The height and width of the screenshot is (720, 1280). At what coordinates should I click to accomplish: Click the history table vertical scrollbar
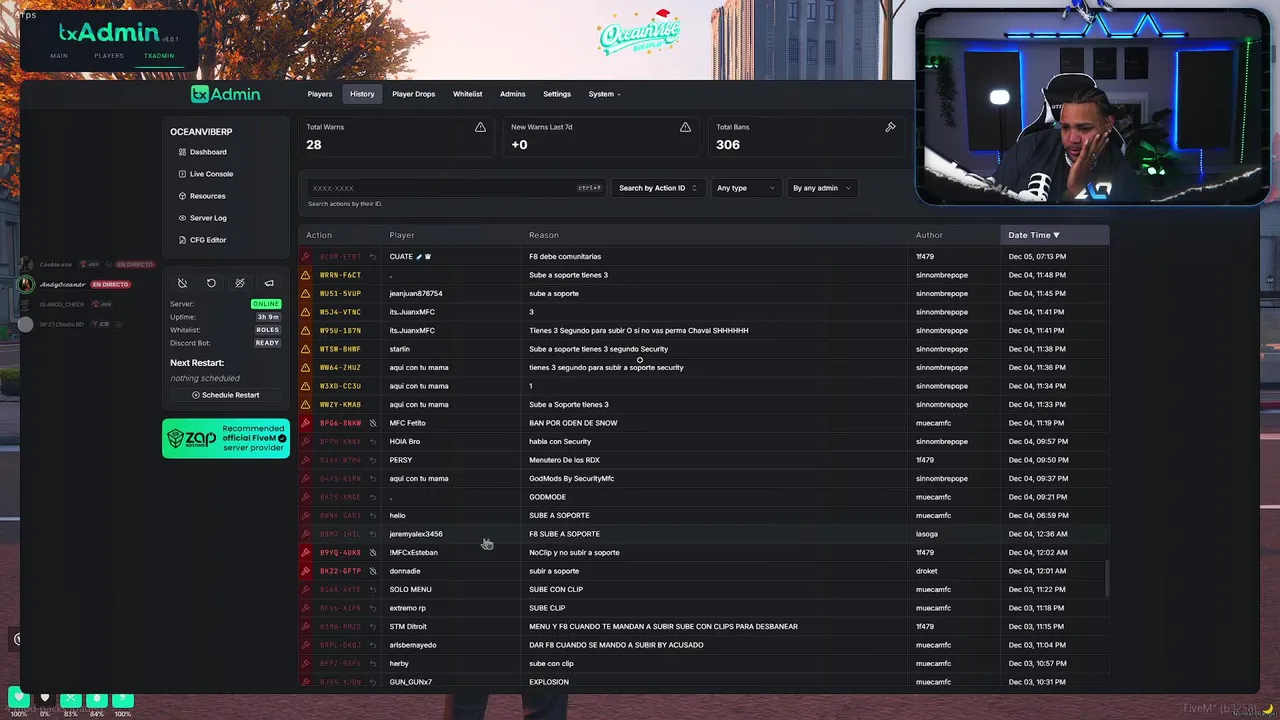[x=1106, y=579]
